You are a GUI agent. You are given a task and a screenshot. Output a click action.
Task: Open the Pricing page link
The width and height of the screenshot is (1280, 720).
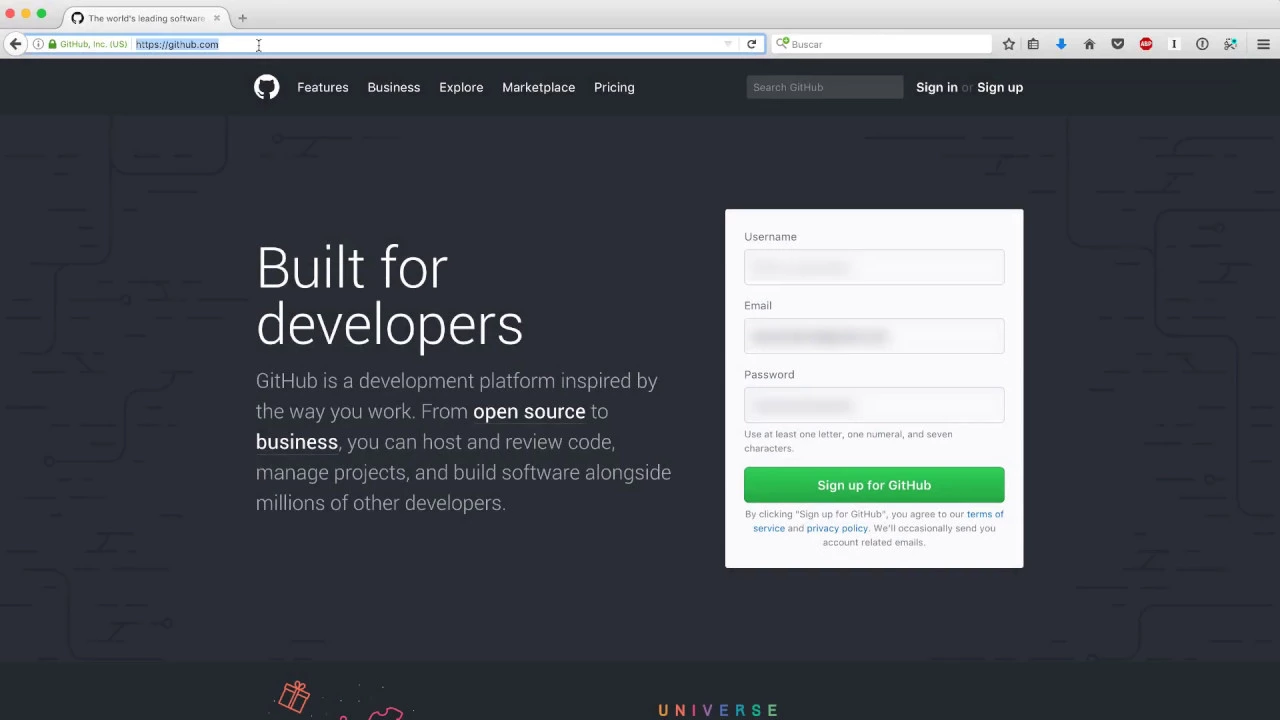(x=614, y=87)
